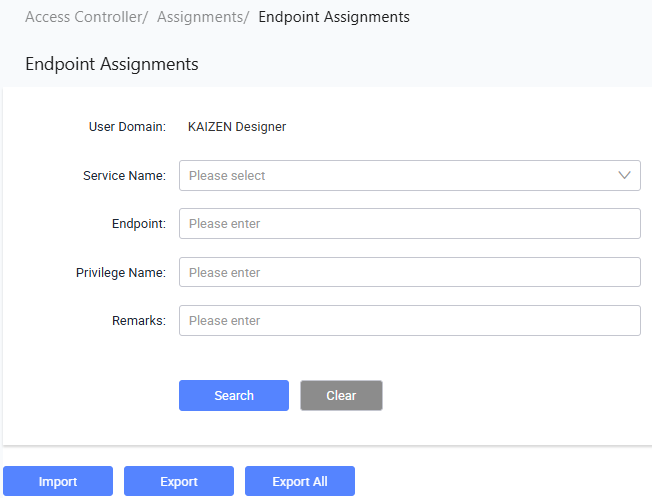Image resolution: width=652 pixels, height=498 pixels.
Task: Click Endpoint Assignments breadcrumb item
Action: click(334, 17)
